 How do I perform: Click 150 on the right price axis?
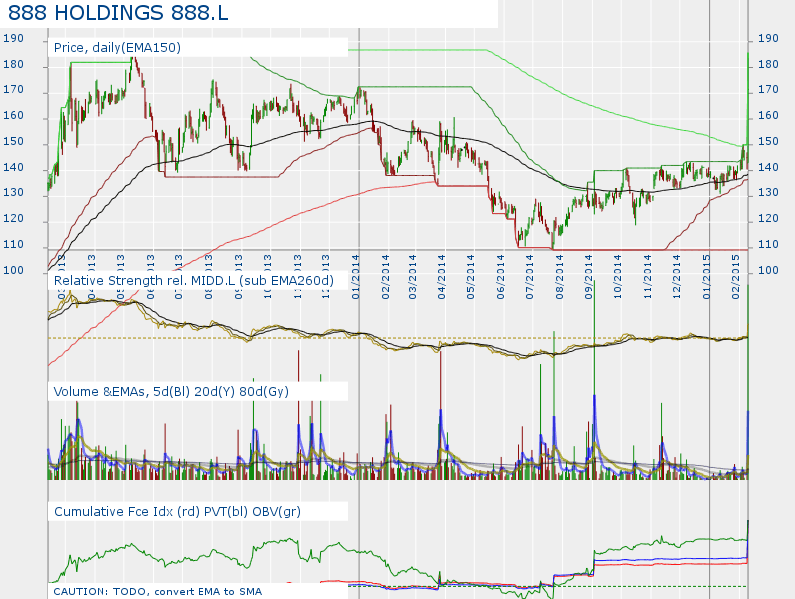[768, 142]
